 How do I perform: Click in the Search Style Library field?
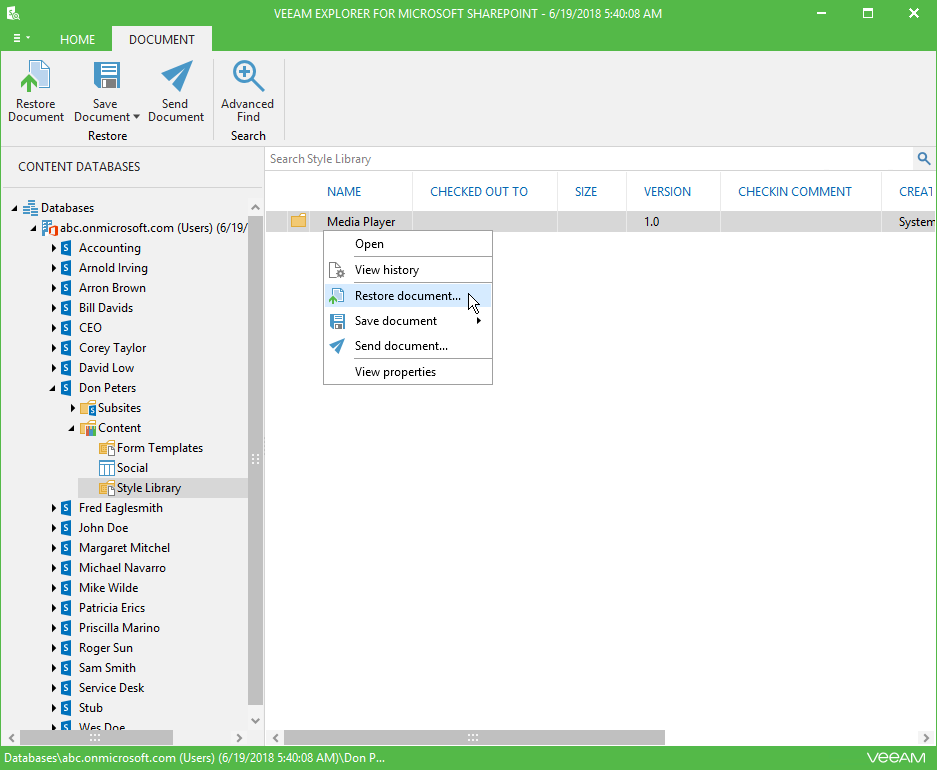click(589, 159)
